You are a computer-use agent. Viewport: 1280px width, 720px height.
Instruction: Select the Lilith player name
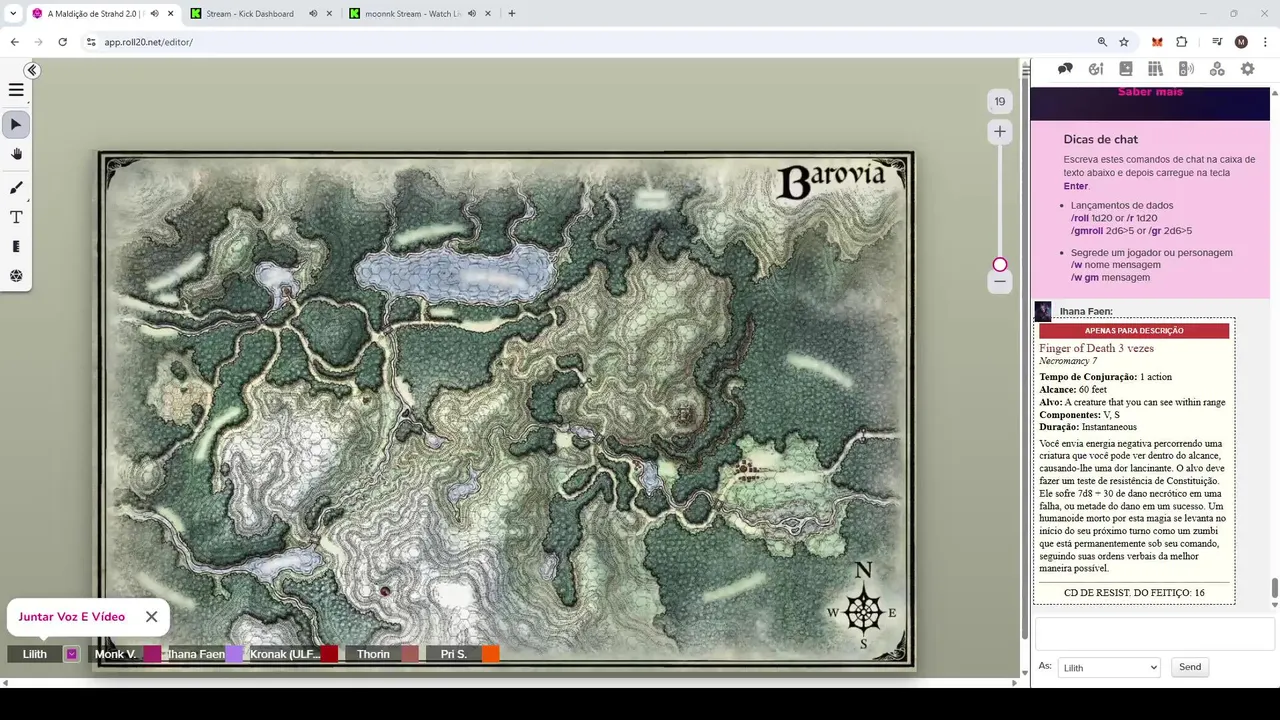tap(35, 654)
